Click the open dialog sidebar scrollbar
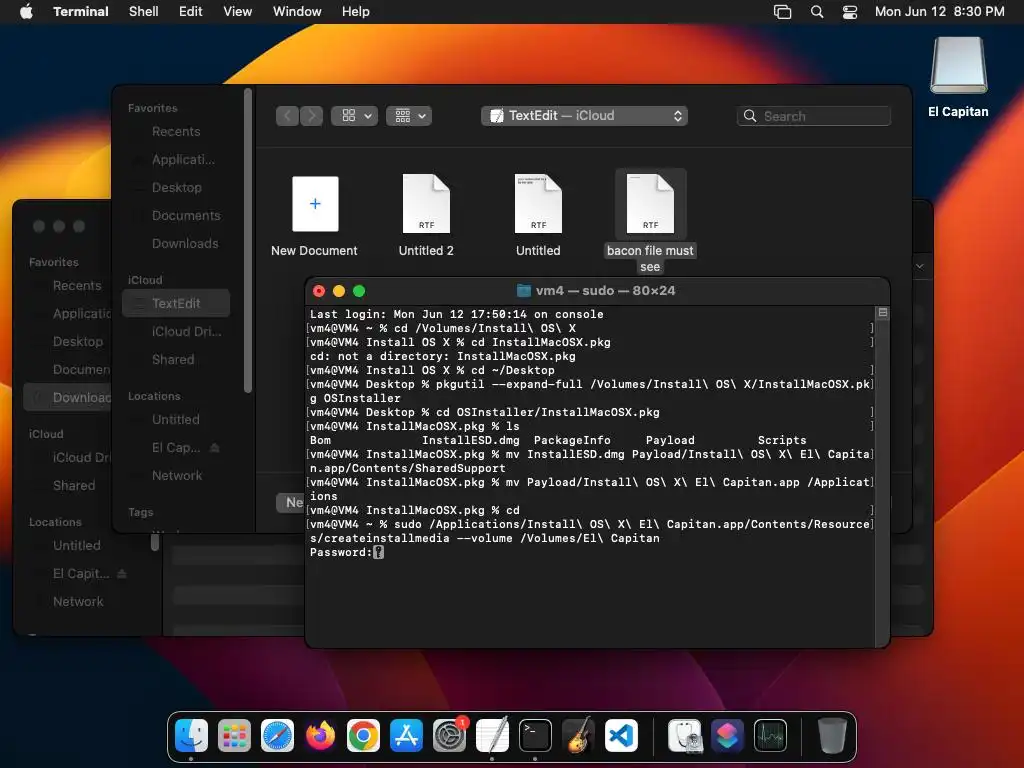Viewport: 1024px width, 768px height. click(248, 240)
